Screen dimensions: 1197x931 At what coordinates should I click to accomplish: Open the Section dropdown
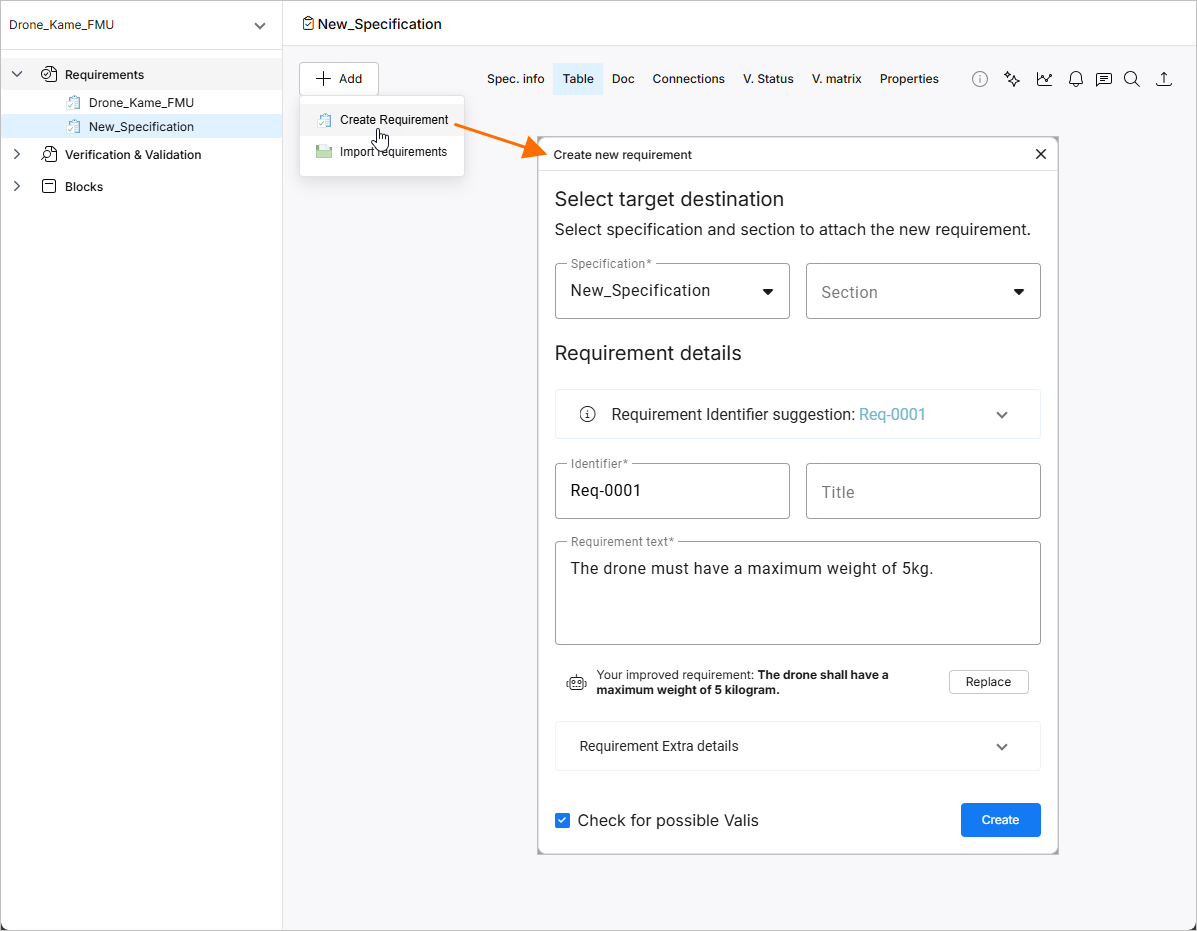[x=923, y=292]
